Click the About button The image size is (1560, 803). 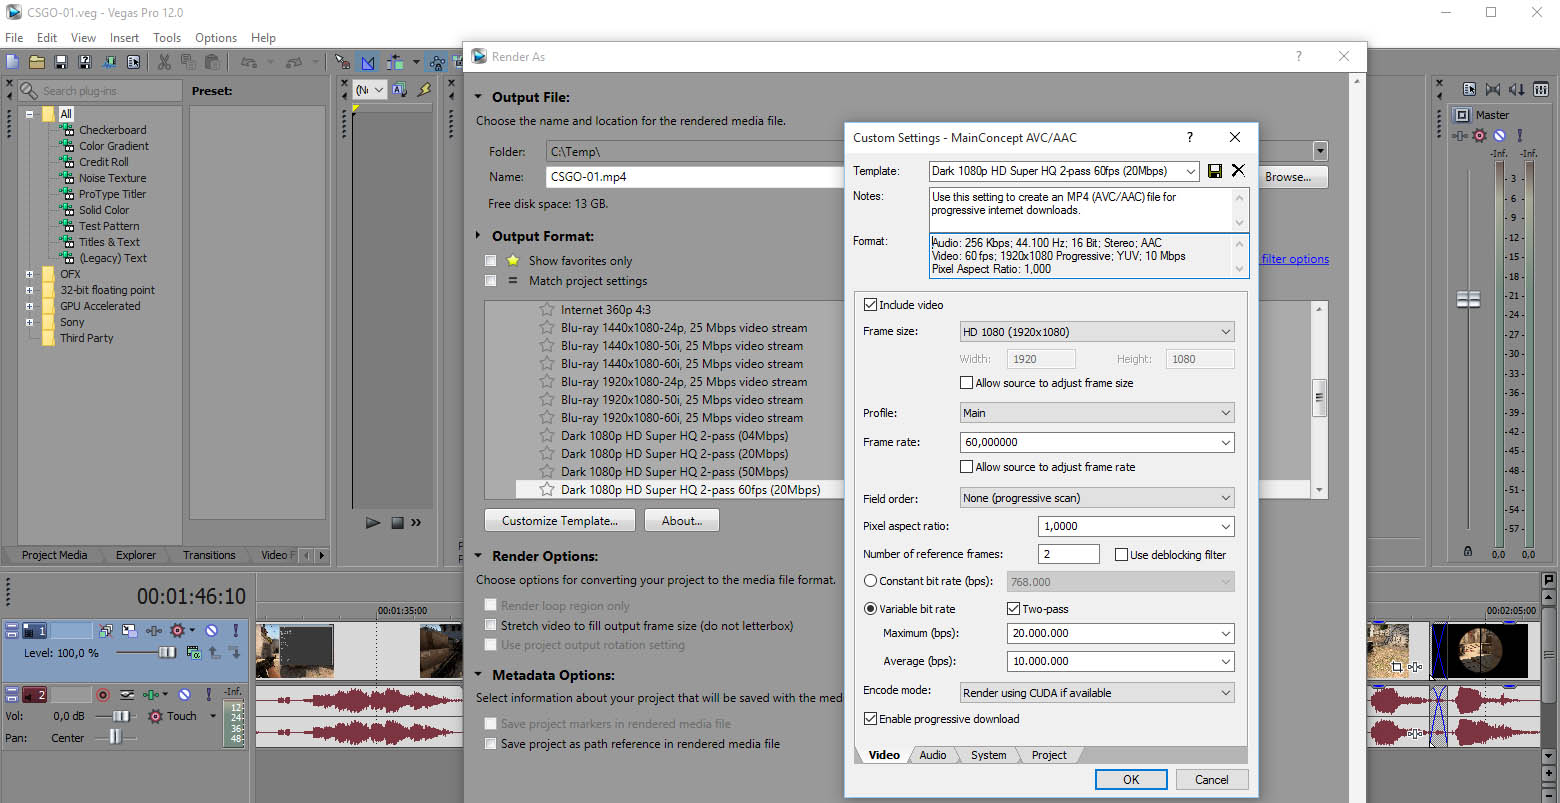click(682, 521)
